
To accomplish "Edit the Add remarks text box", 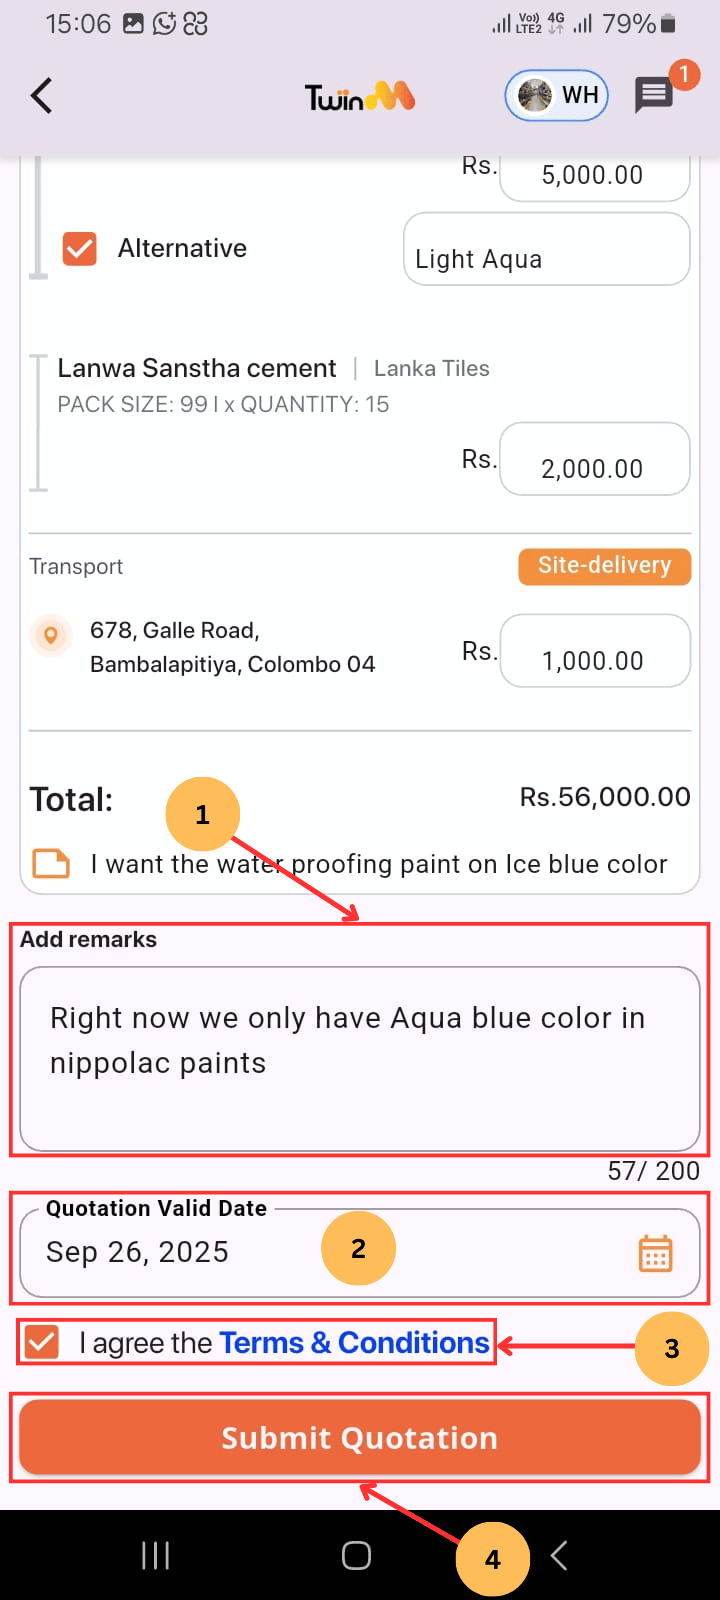I will 359,1058.
